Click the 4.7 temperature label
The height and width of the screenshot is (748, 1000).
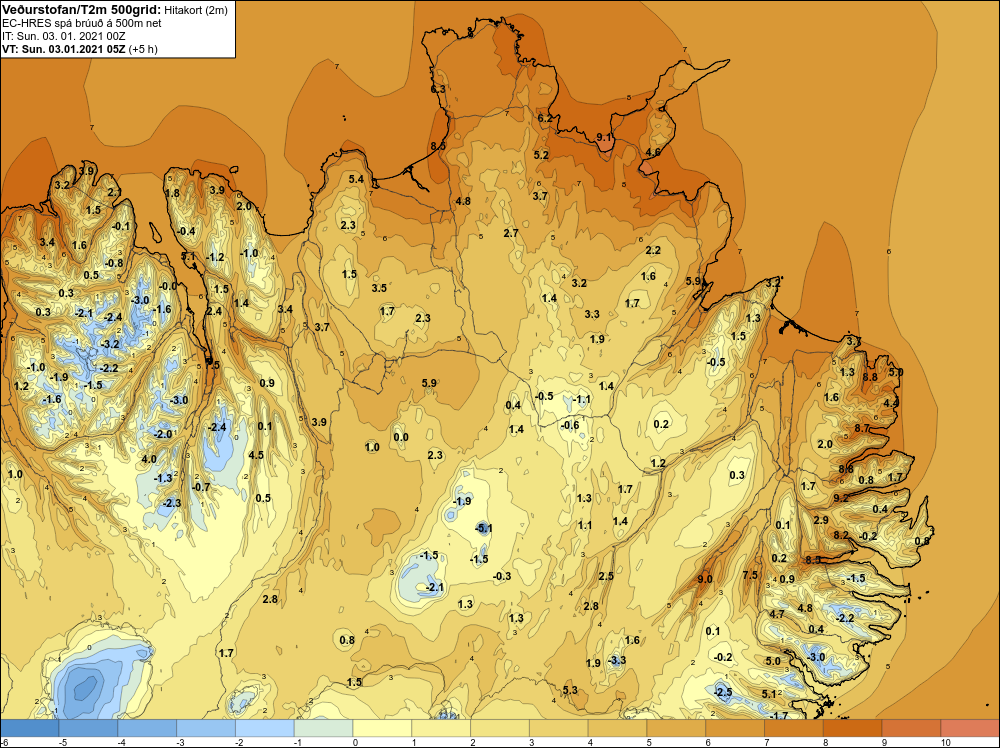pyautogui.click(x=776, y=615)
